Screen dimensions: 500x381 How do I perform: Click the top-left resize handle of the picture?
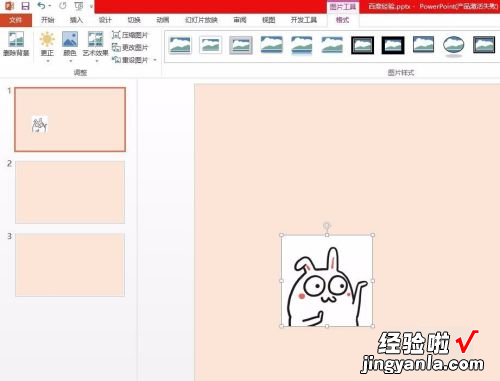click(x=281, y=235)
